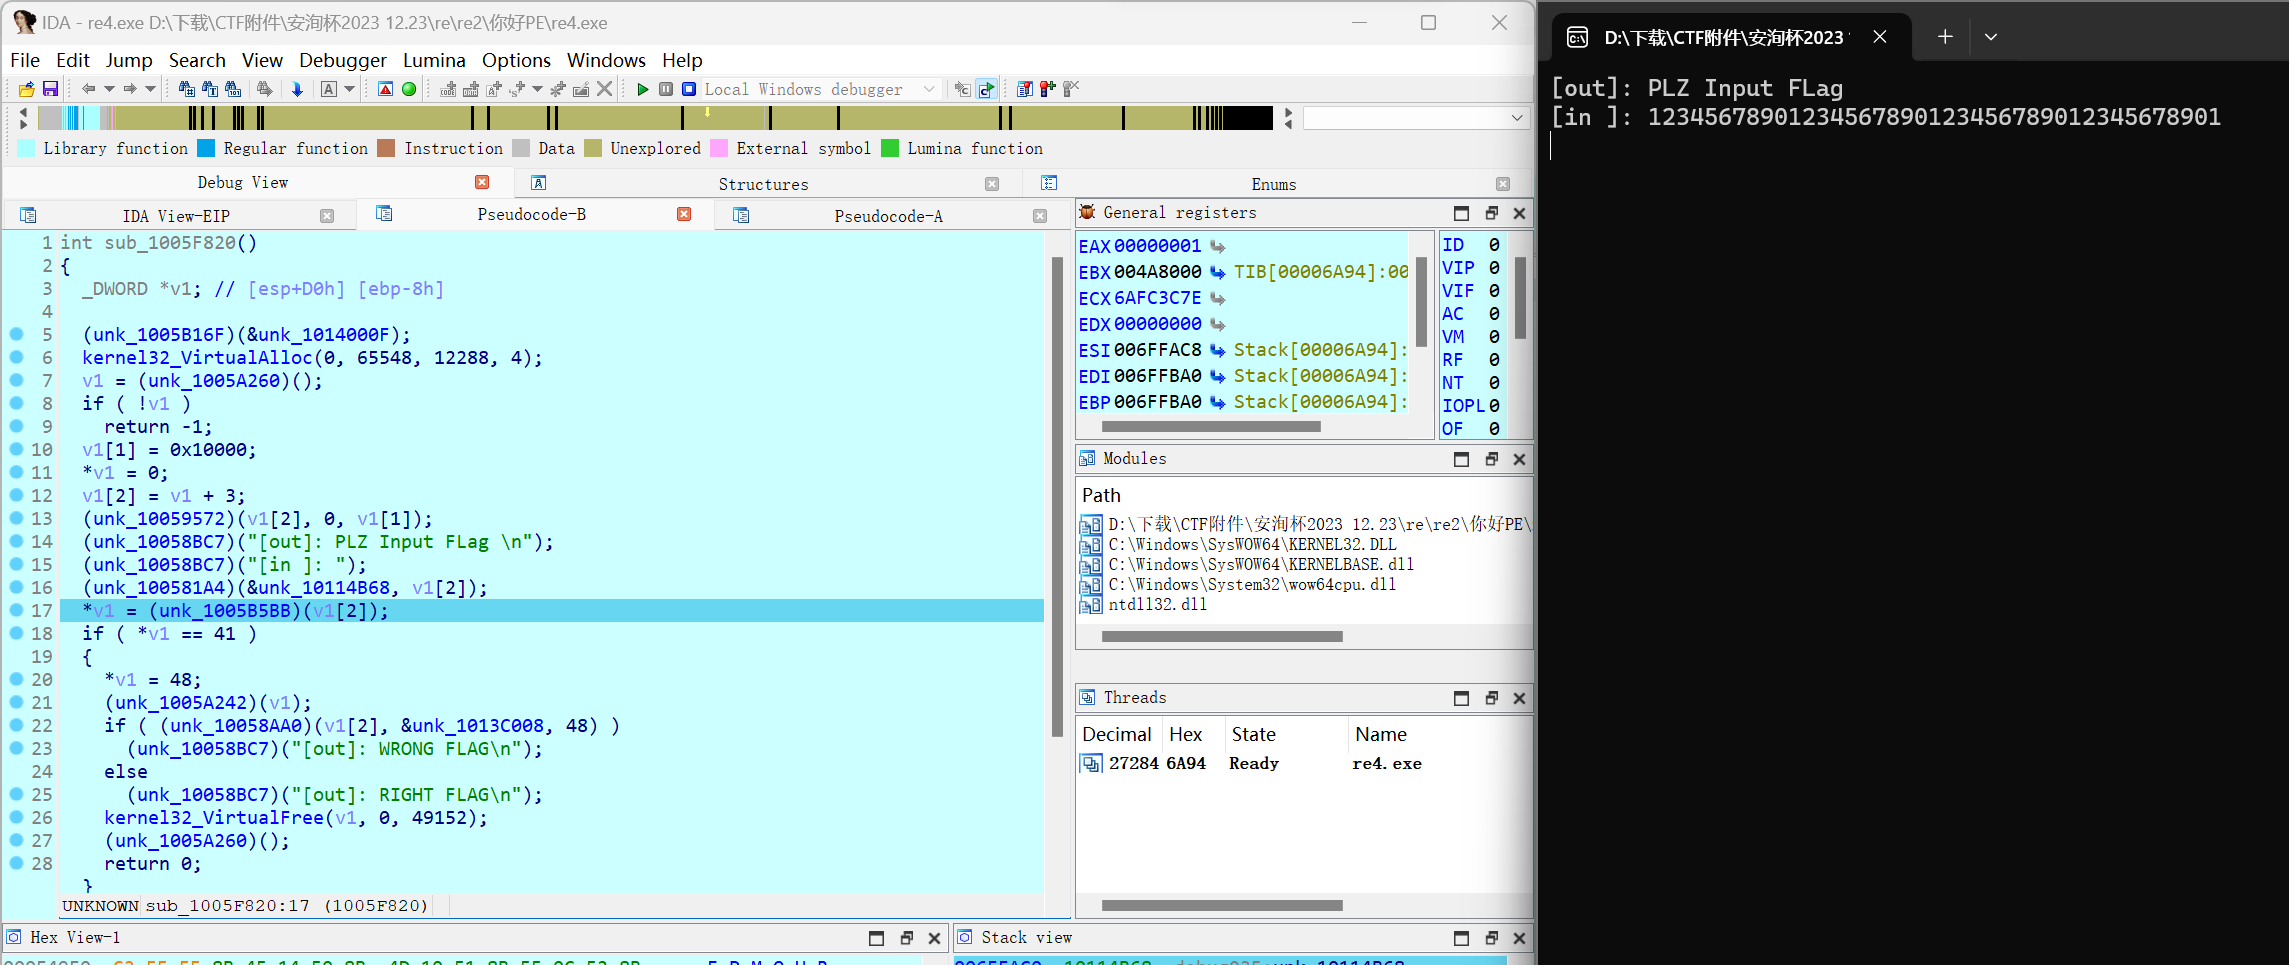Toggle breakpoint dot on line 5
Screen dimensions: 2289x965
pos(16,334)
